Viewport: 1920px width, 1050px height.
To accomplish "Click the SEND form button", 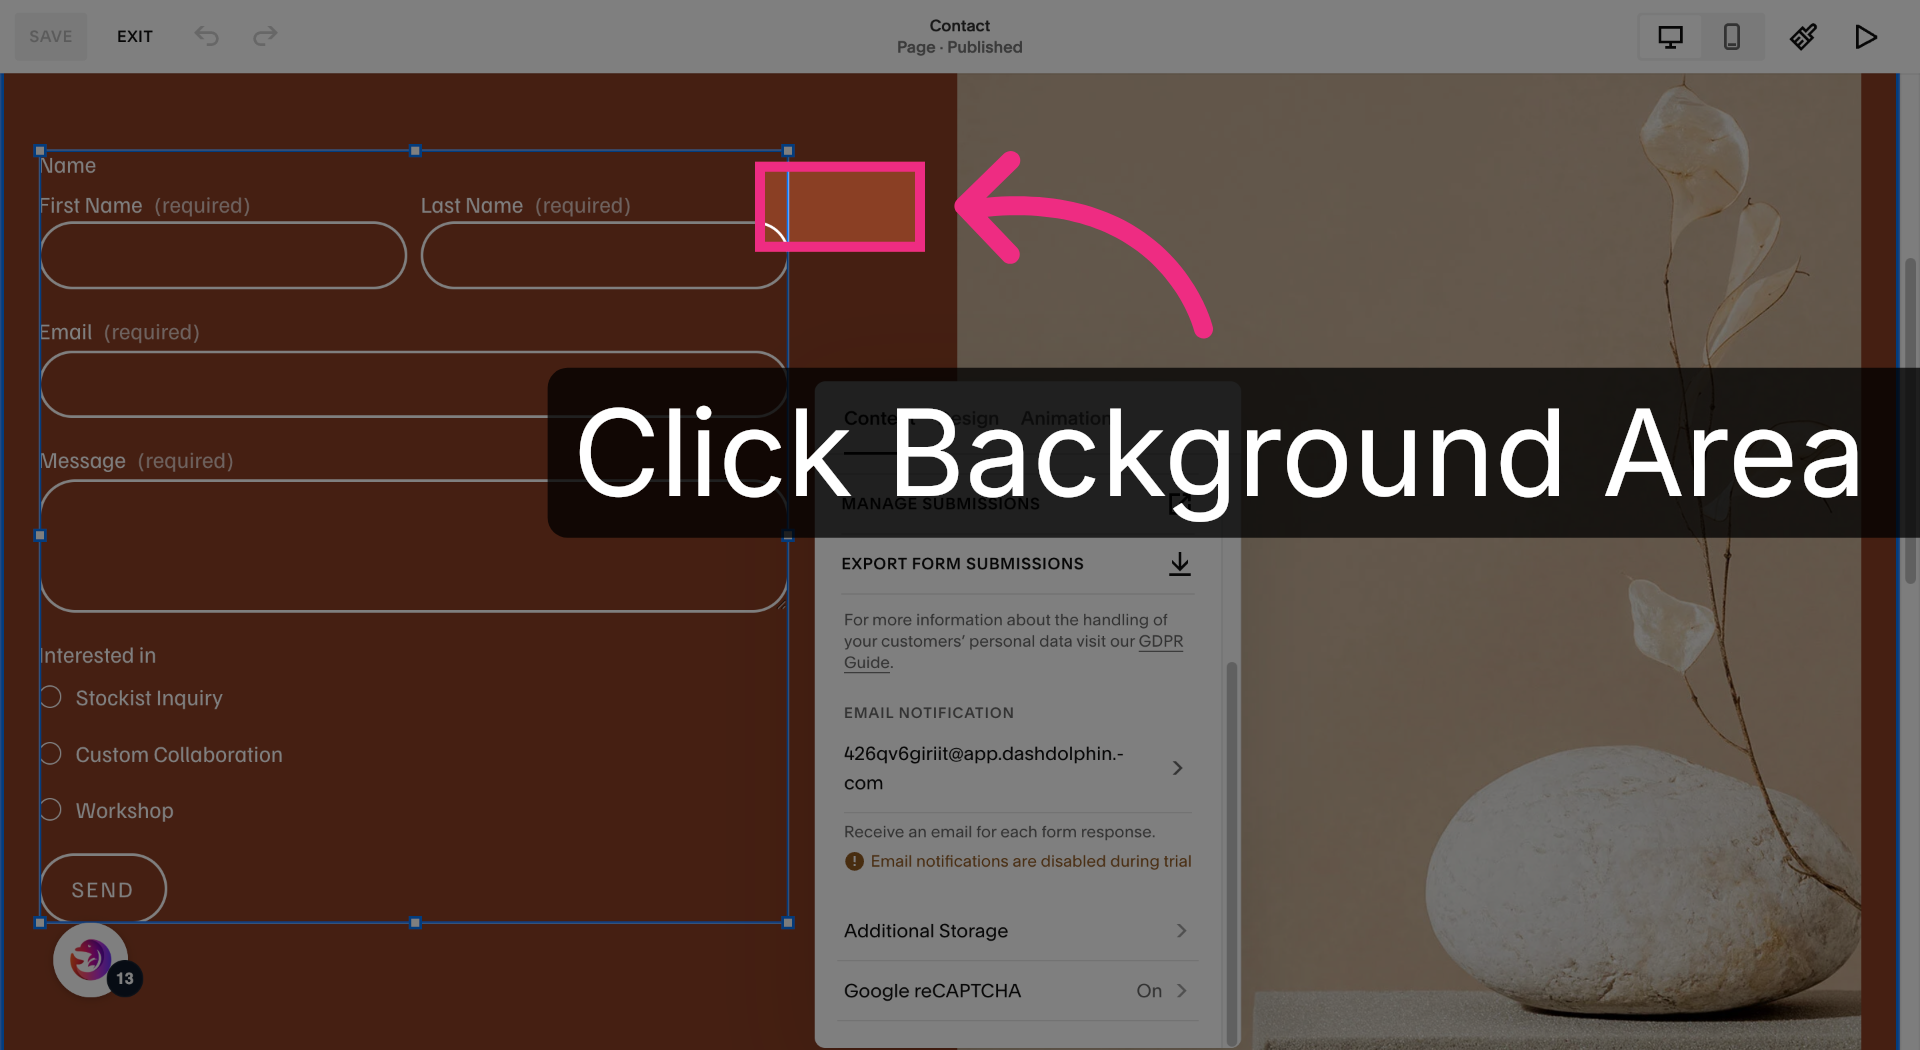I will [103, 889].
